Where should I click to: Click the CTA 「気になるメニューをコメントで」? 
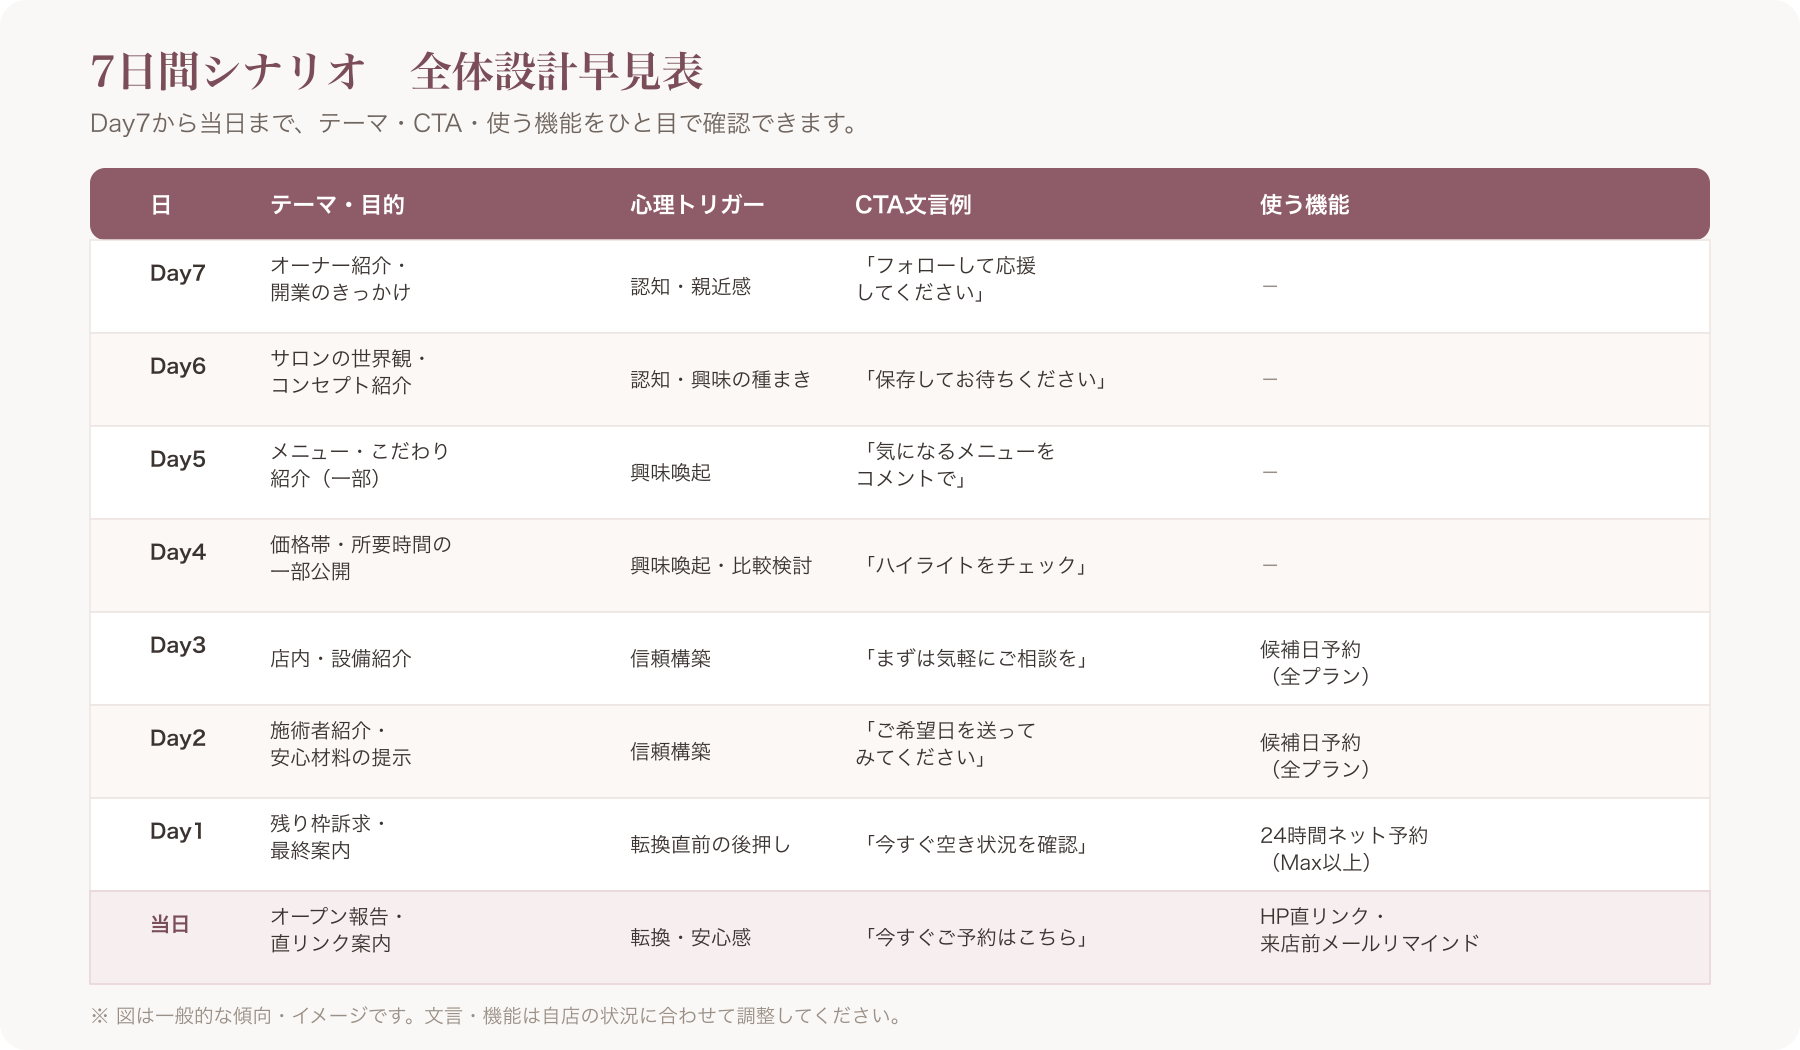click(956, 465)
